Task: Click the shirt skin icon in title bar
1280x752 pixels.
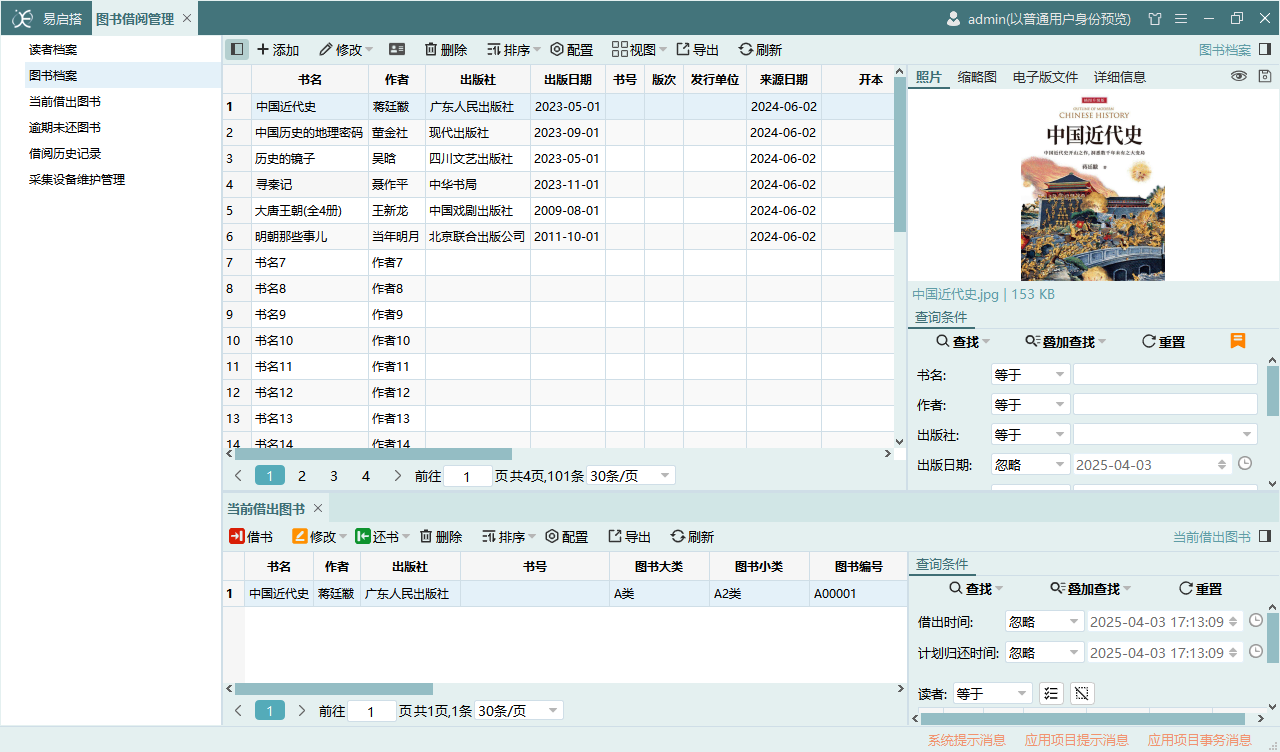Action: (x=1155, y=18)
